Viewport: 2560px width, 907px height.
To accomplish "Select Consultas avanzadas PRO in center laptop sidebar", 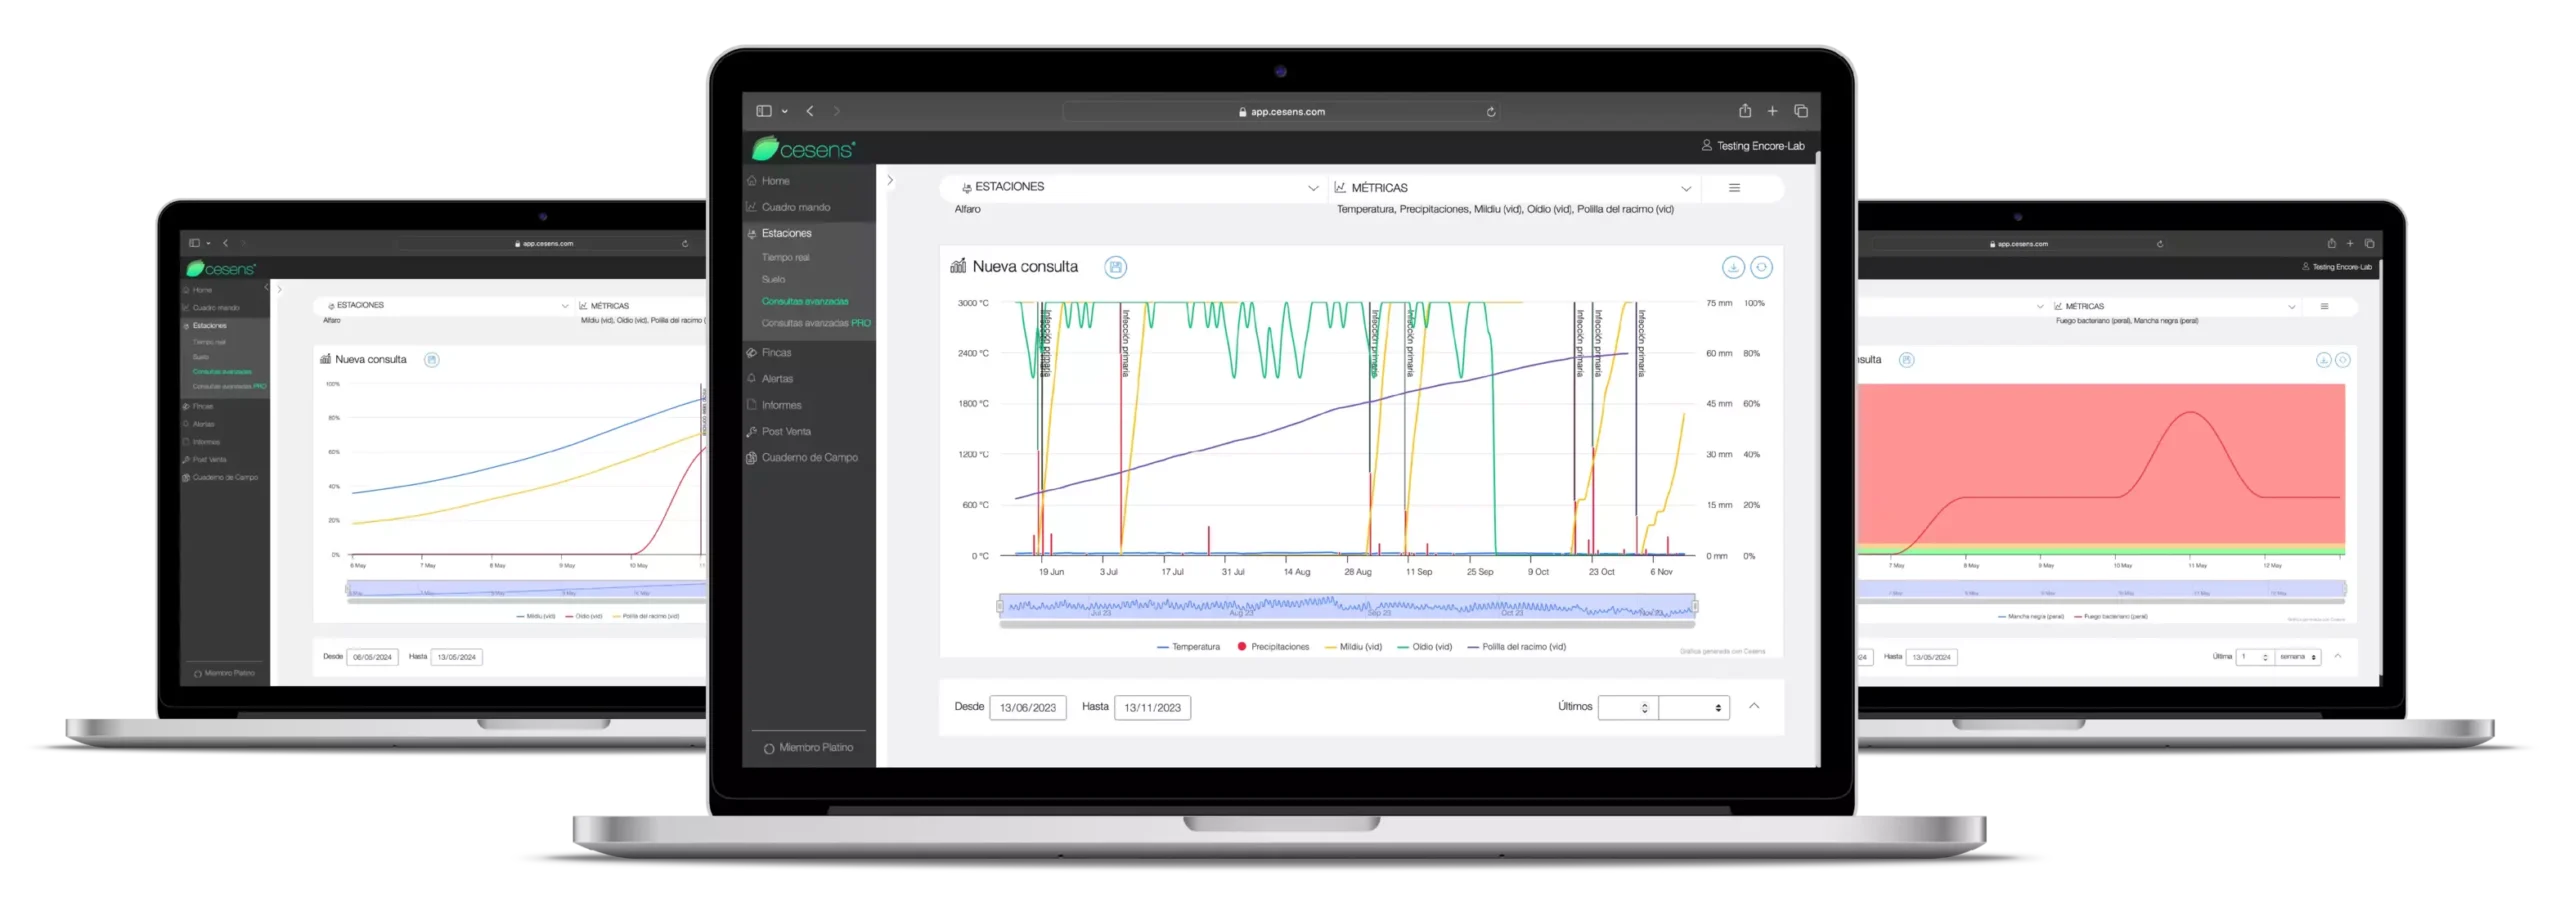I will (815, 323).
